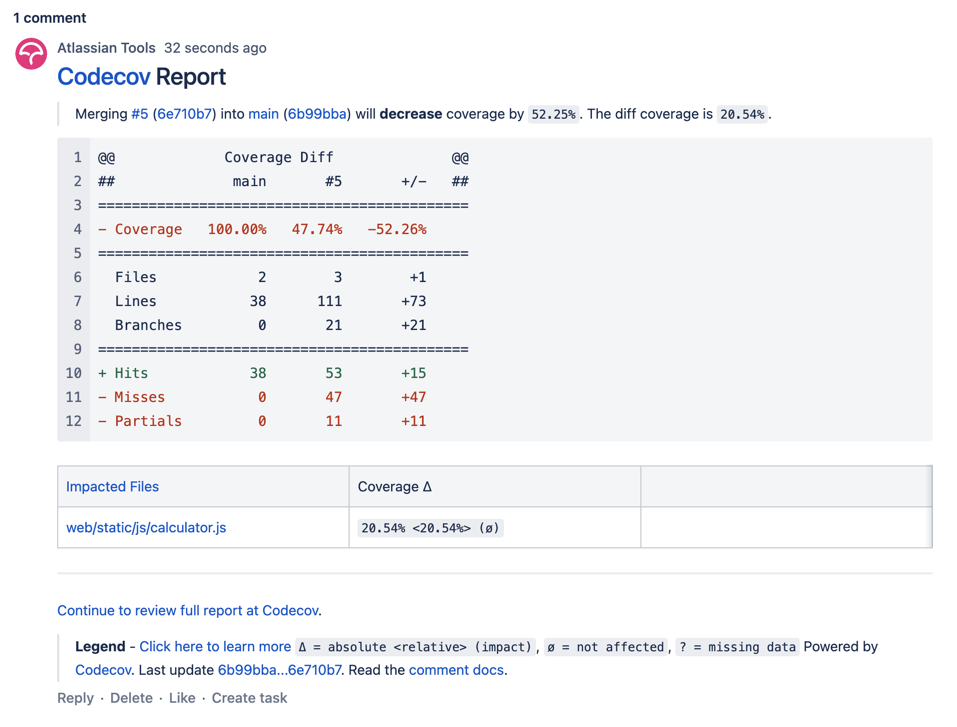Click the +73 lines change value
The image size is (957, 727).
click(x=414, y=301)
